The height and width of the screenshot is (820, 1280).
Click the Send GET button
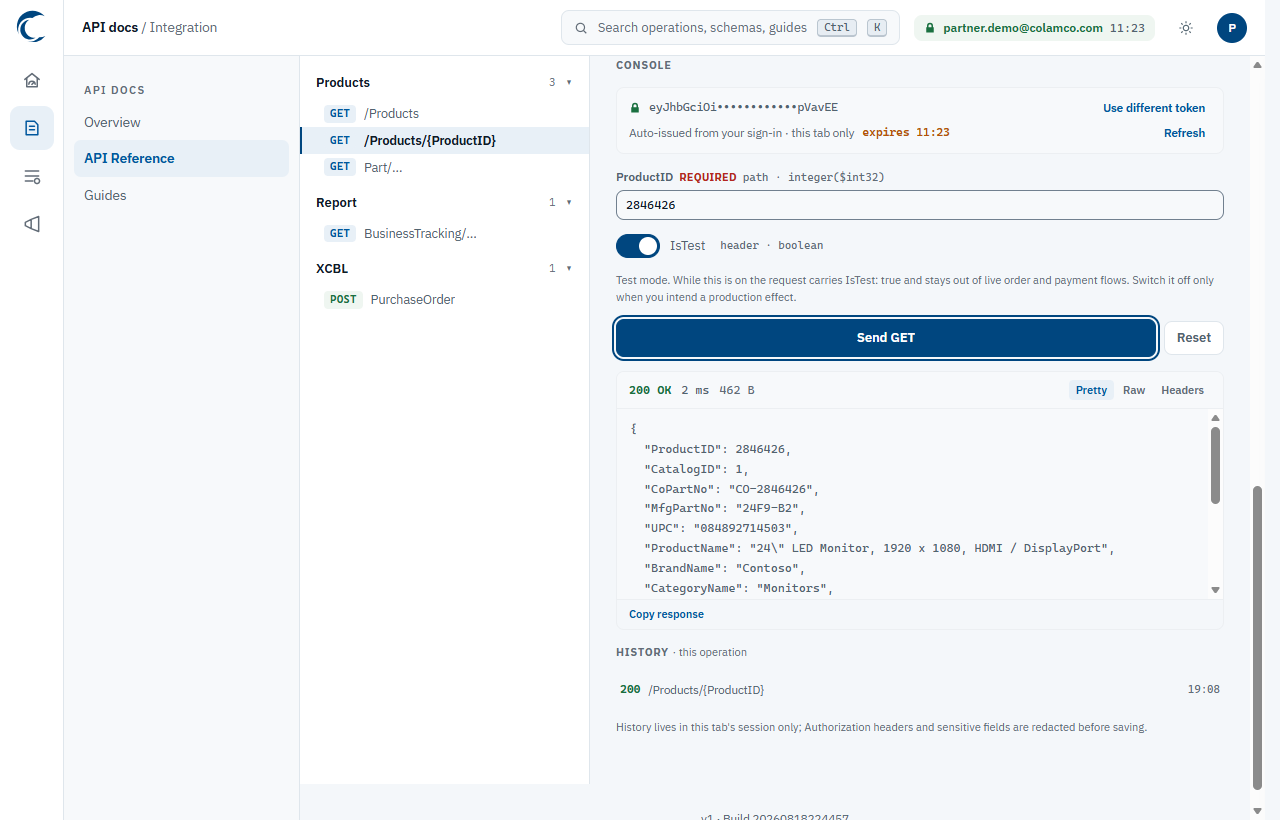(886, 338)
